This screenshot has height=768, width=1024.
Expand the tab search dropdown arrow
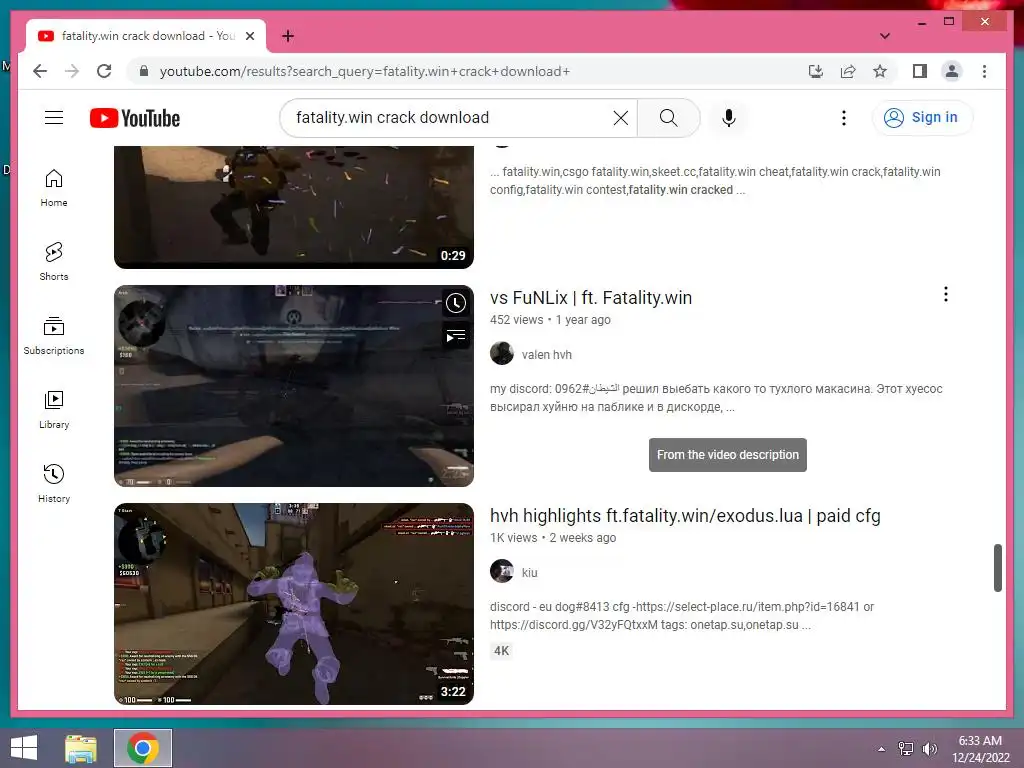pos(885,36)
